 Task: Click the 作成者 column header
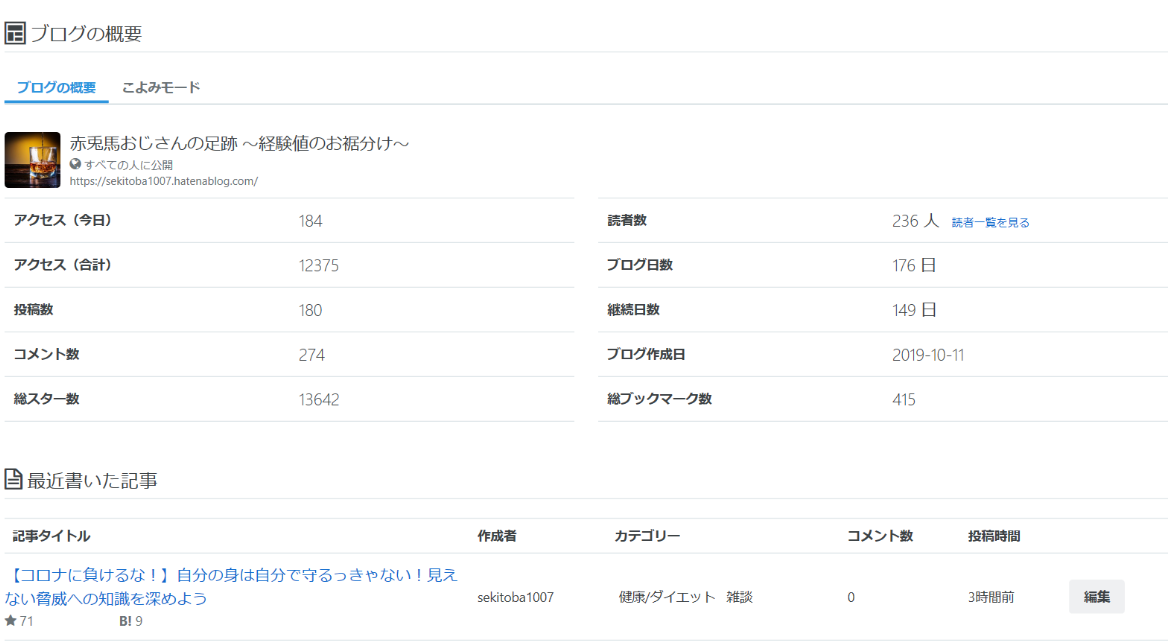click(497, 536)
